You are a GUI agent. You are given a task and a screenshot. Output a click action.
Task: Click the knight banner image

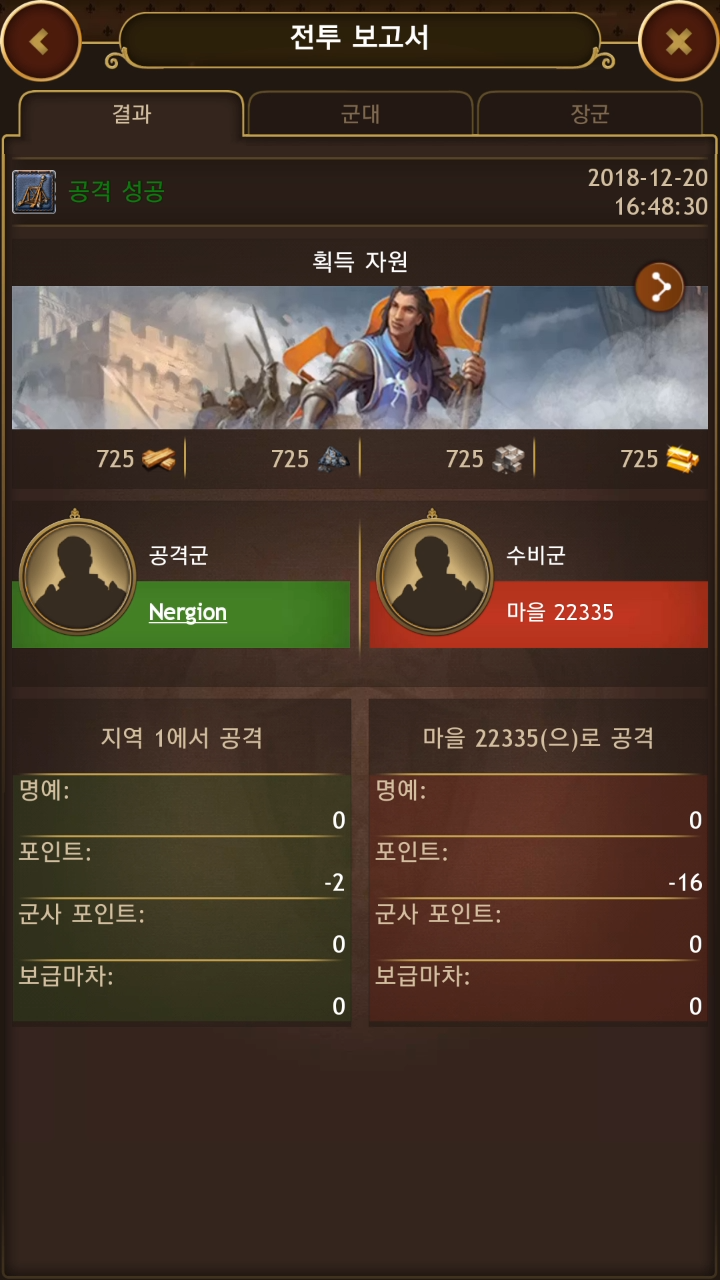pos(360,358)
